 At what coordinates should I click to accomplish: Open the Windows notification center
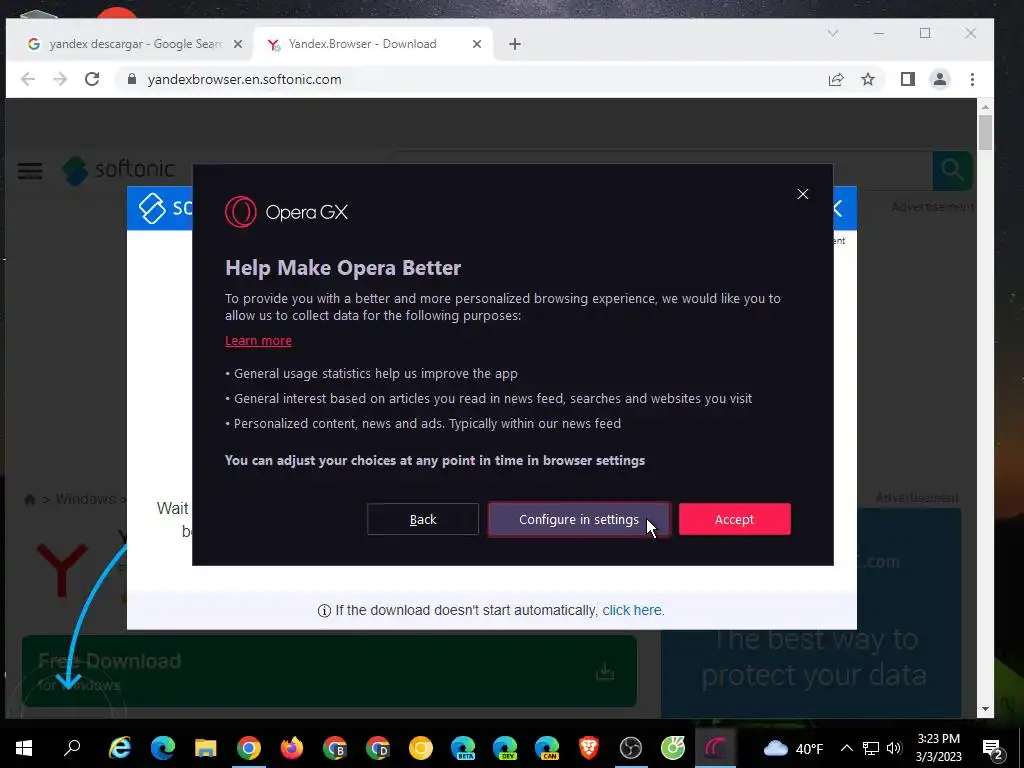pyautogui.click(x=993, y=748)
